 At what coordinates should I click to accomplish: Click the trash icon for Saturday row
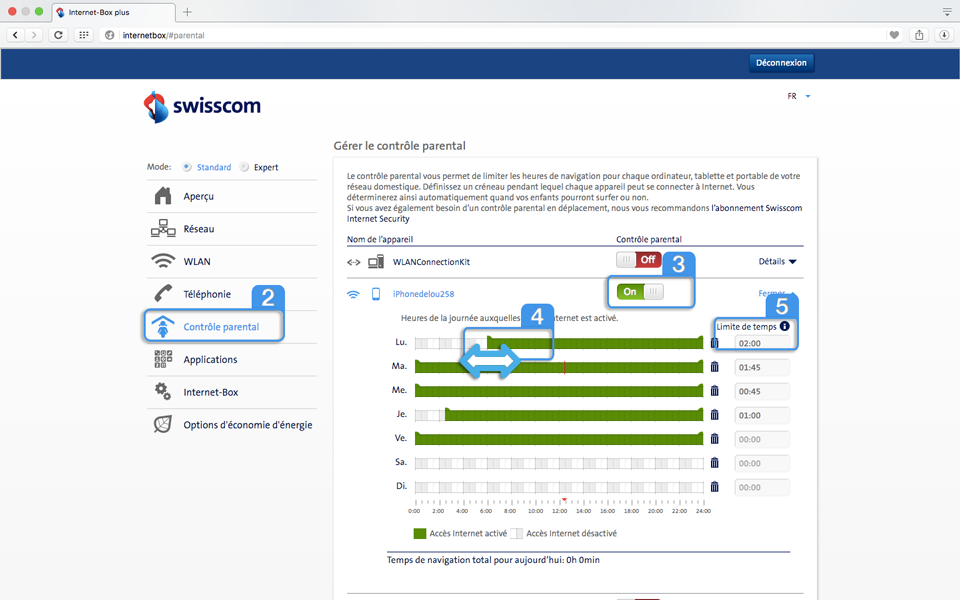tap(714, 463)
